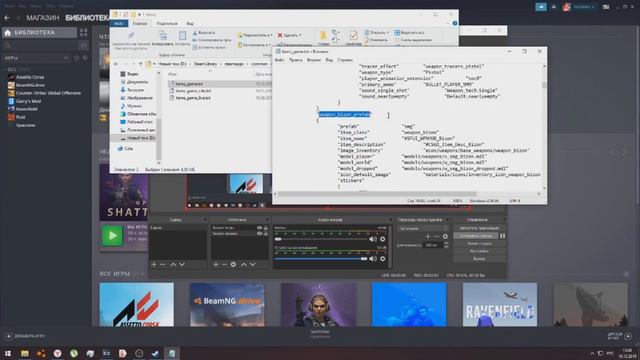The image size is (640, 360).
Task: Toggle visibility eye of second OBS source
Action: 259,233
